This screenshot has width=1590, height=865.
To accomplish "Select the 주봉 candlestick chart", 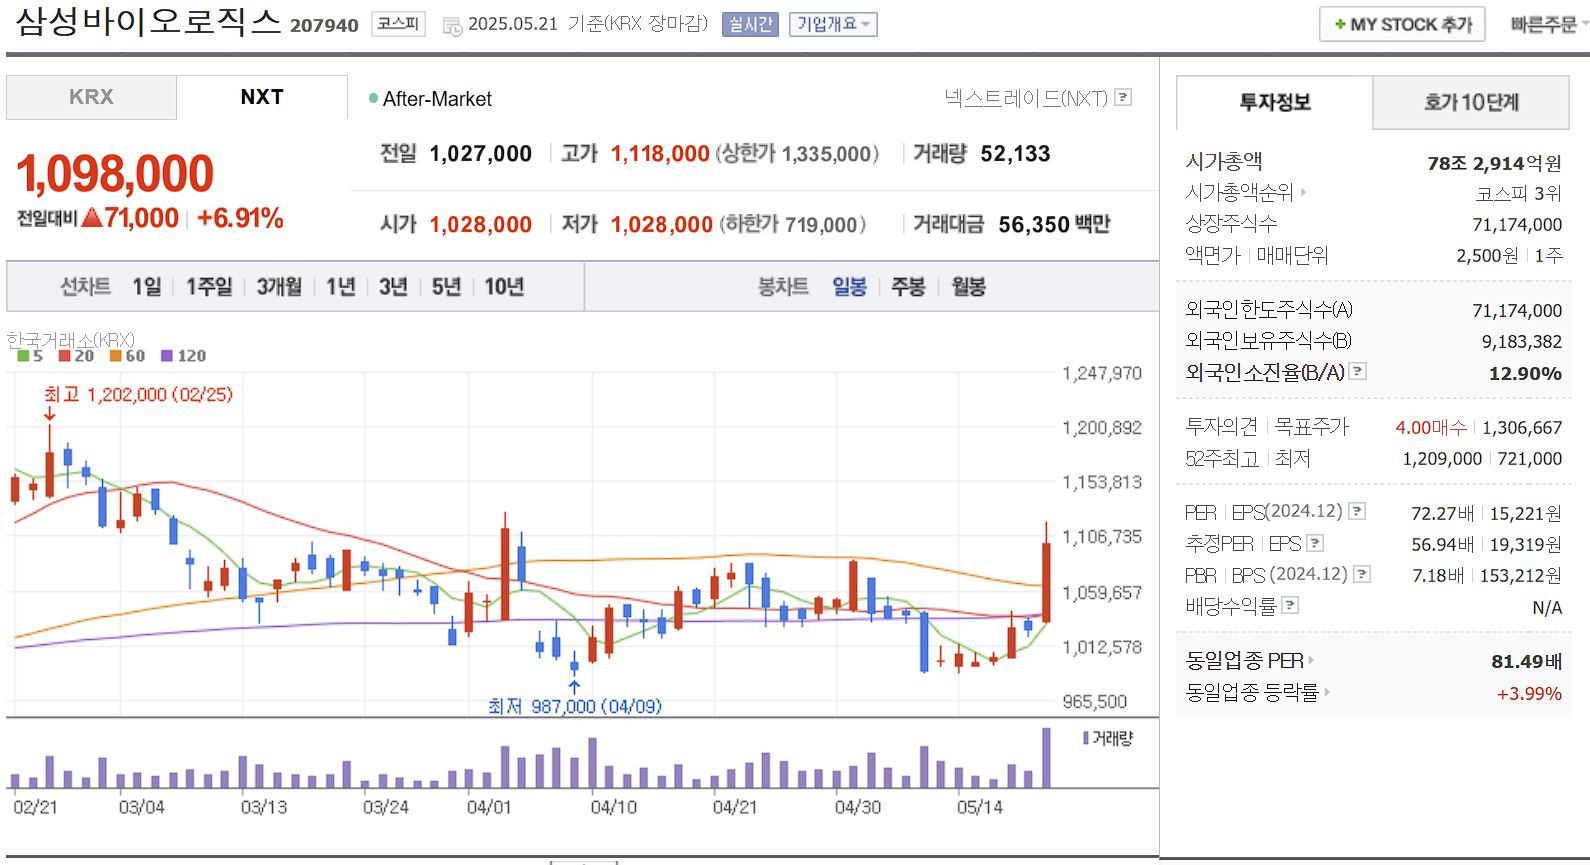I will pyautogui.click(x=908, y=287).
